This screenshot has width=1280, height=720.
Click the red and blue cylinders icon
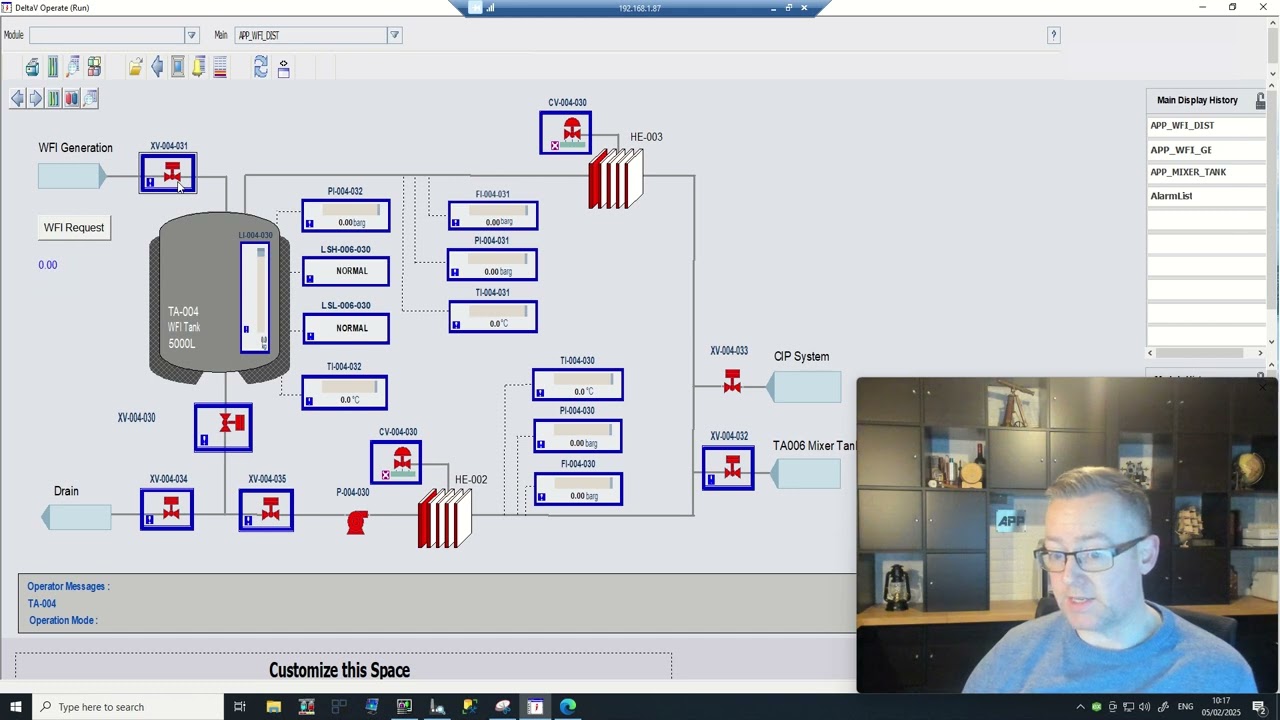coord(71,98)
